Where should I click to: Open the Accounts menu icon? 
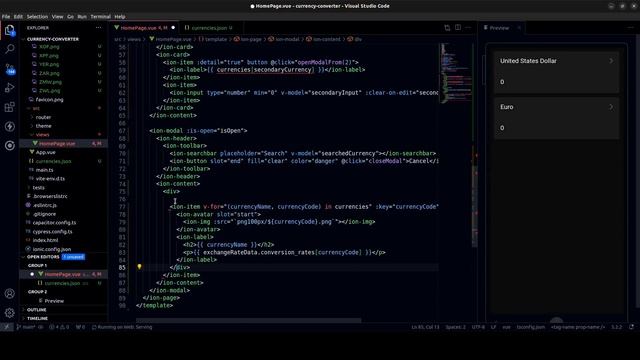(x=9, y=293)
